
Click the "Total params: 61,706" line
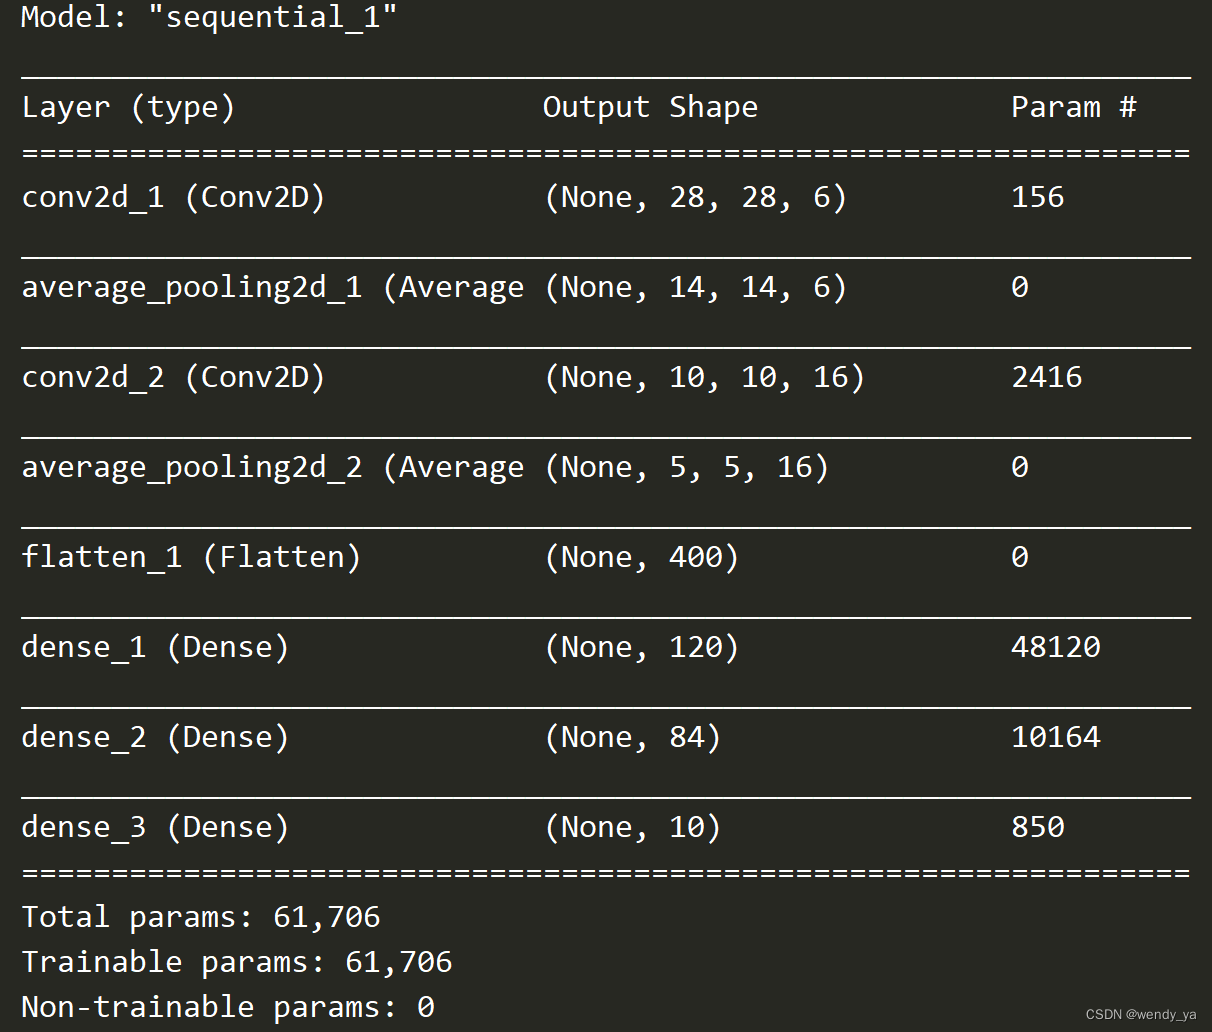pos(201,917)
